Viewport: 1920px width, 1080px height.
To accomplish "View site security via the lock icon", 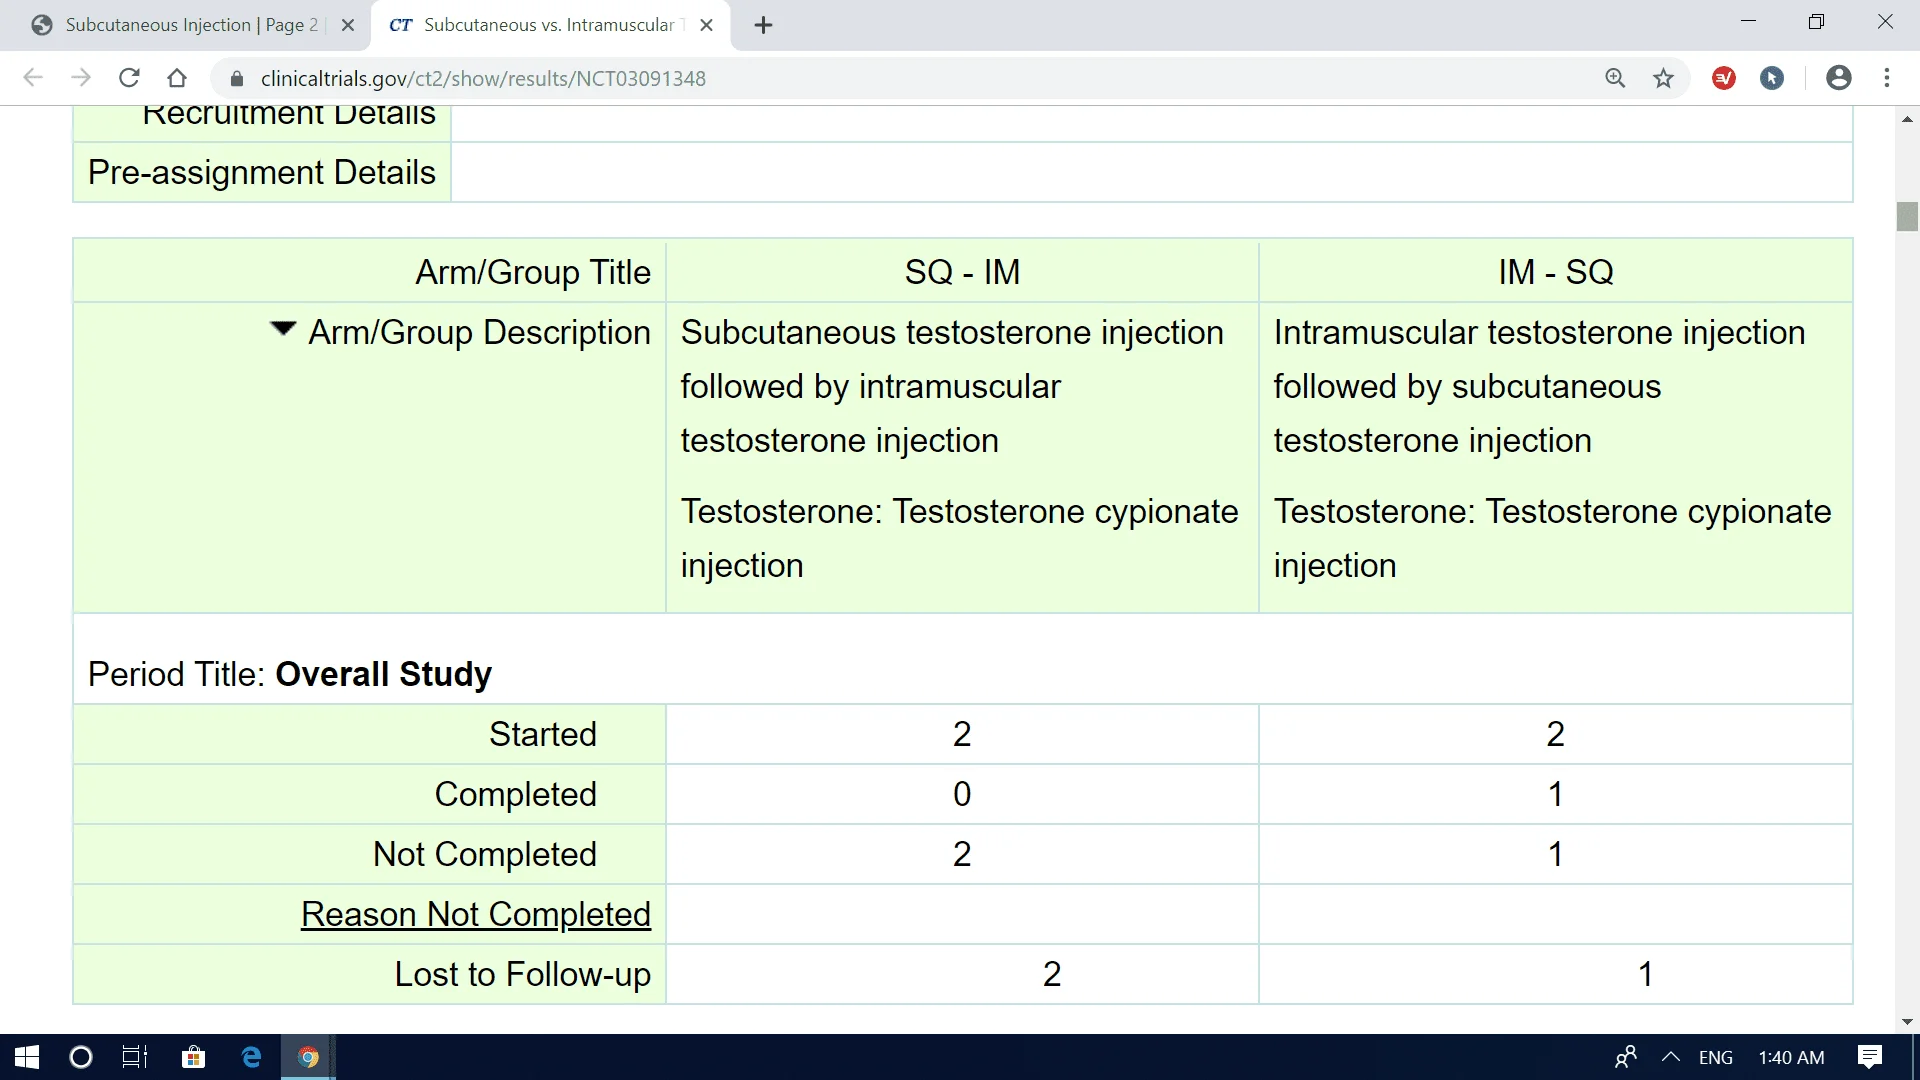I will [237, 78].
